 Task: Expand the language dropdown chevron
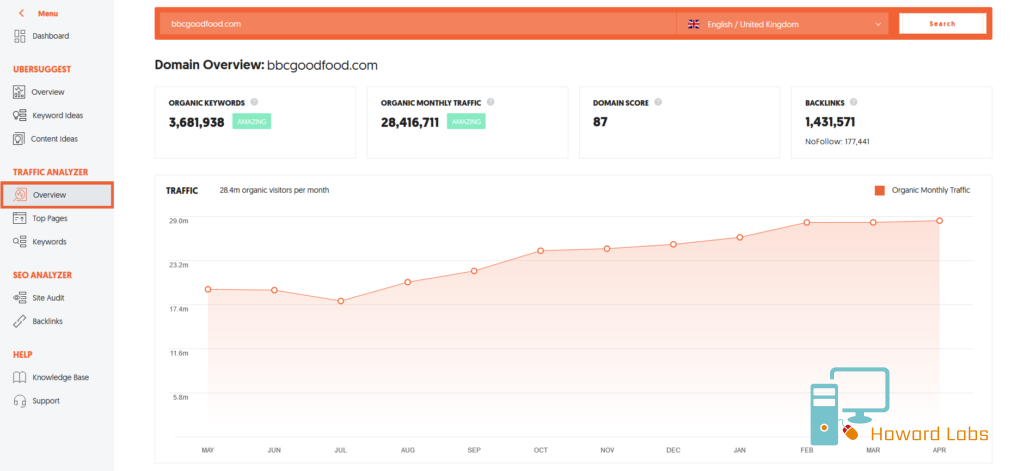pos(878,25)
